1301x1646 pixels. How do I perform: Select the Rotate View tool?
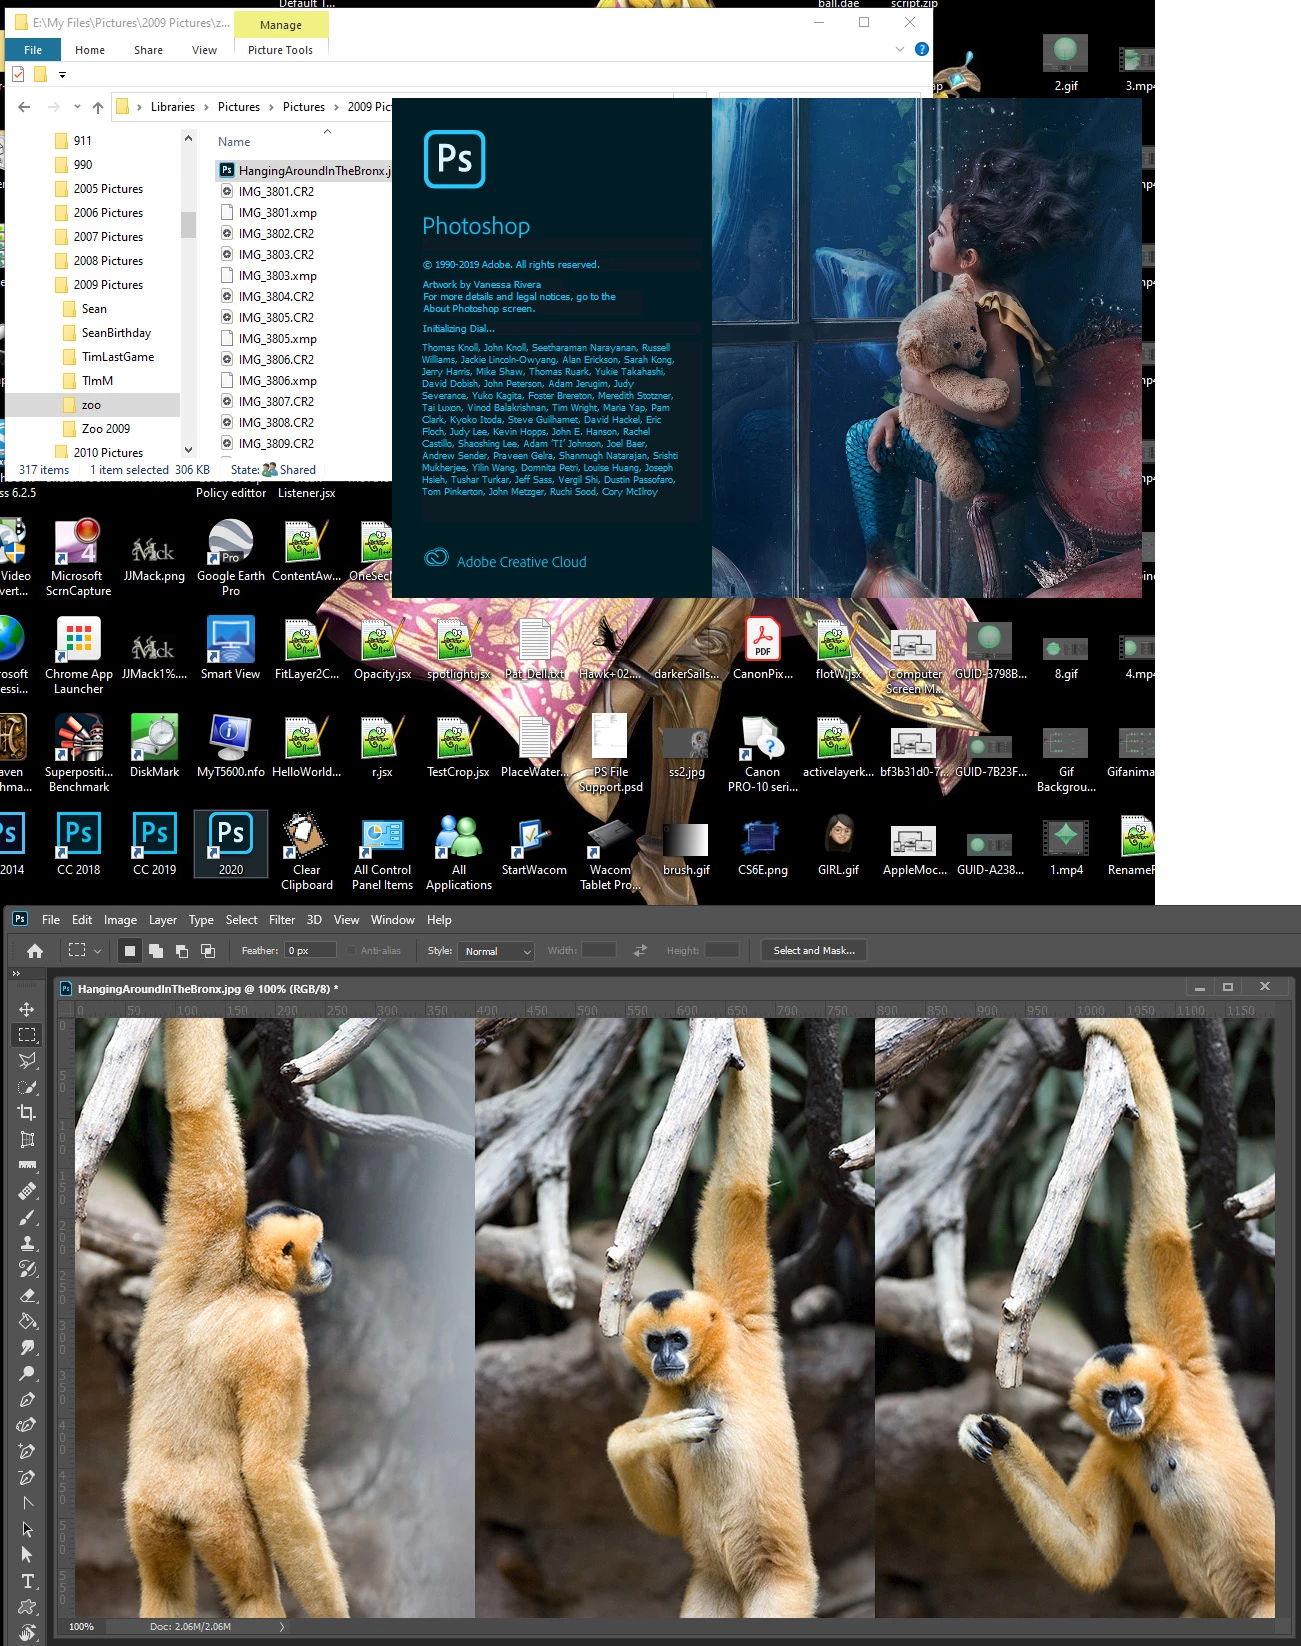(27, 1633)
